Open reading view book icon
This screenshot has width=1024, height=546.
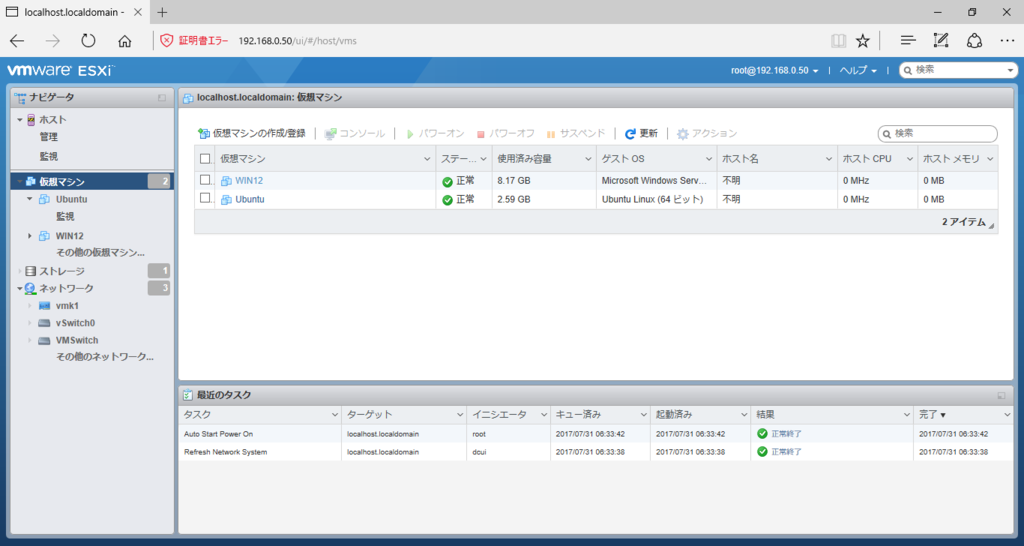pos(839,41)
